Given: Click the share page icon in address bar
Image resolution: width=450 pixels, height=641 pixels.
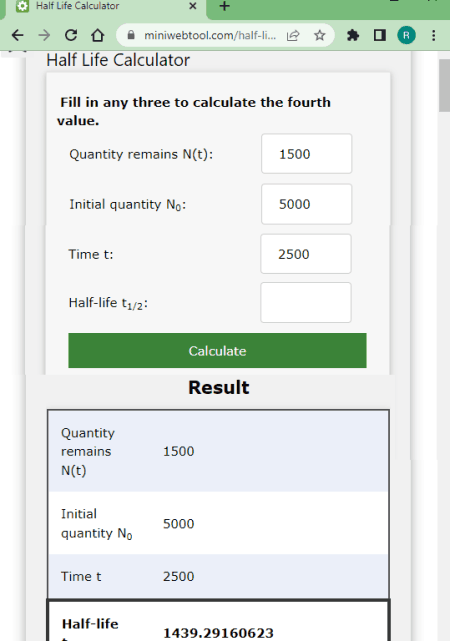Looking at the screenshot, I should (x=293, y=36).
